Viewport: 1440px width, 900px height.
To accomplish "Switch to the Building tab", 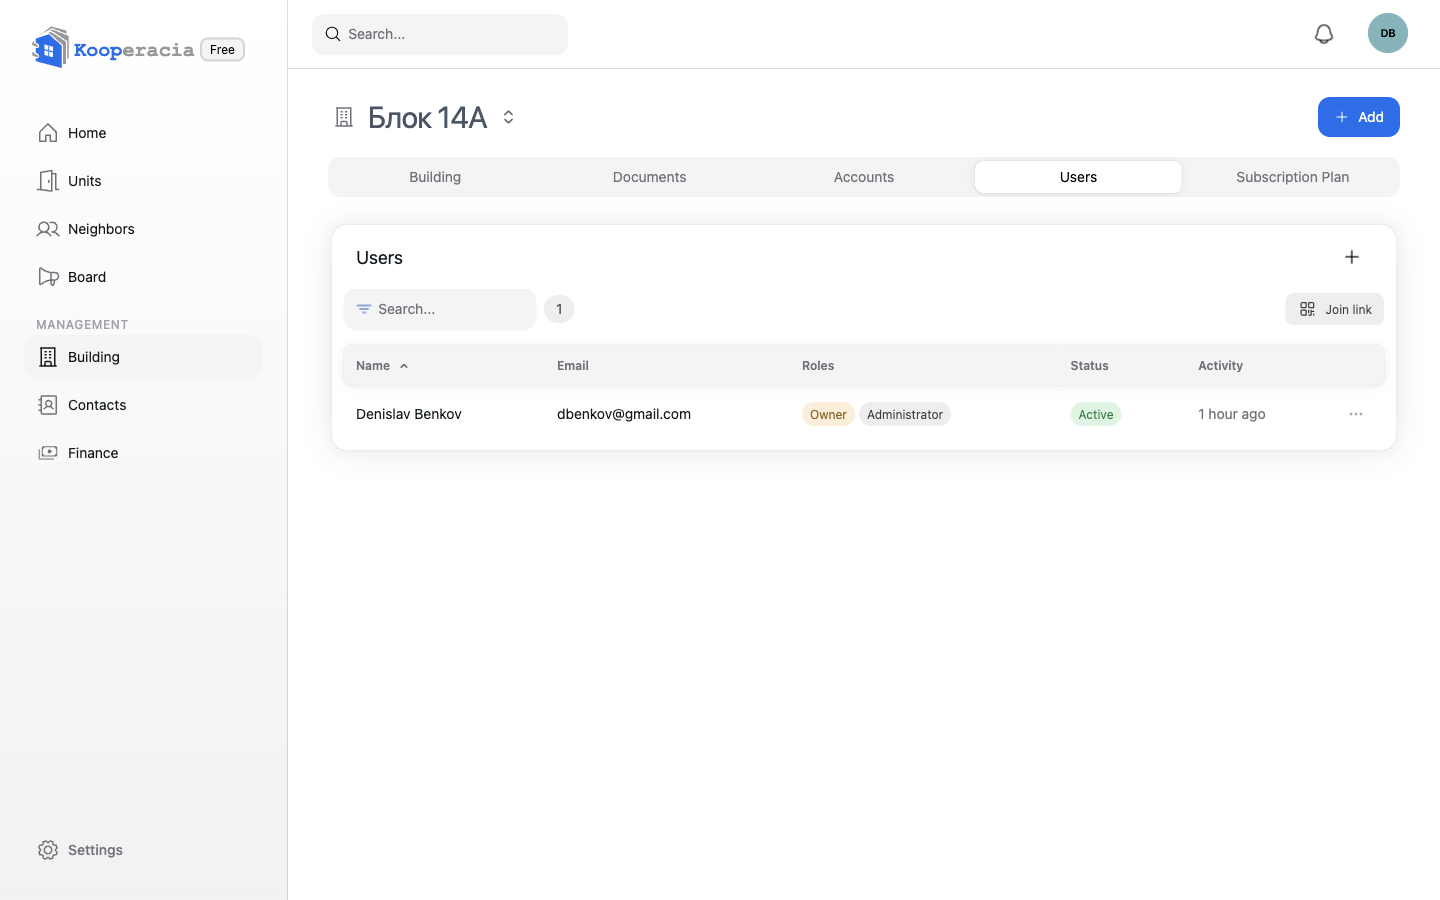I will click(435, 177).
